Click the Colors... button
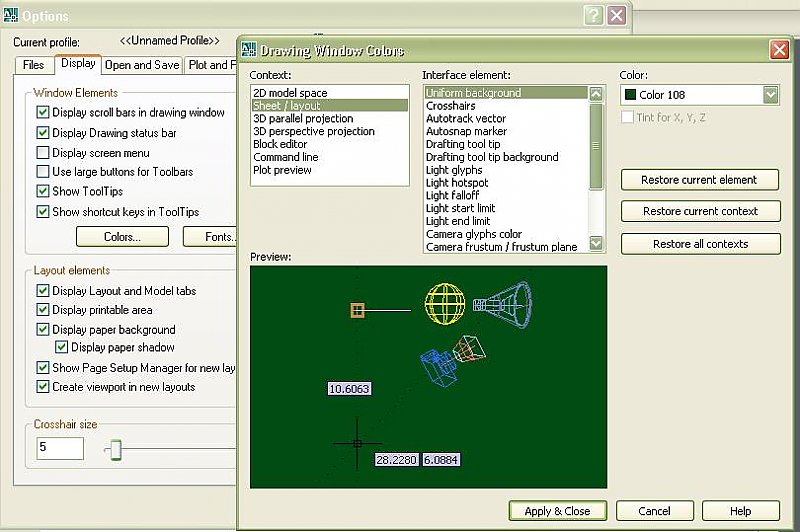This screenshot has height=532, width=800. tap(122, 237)
